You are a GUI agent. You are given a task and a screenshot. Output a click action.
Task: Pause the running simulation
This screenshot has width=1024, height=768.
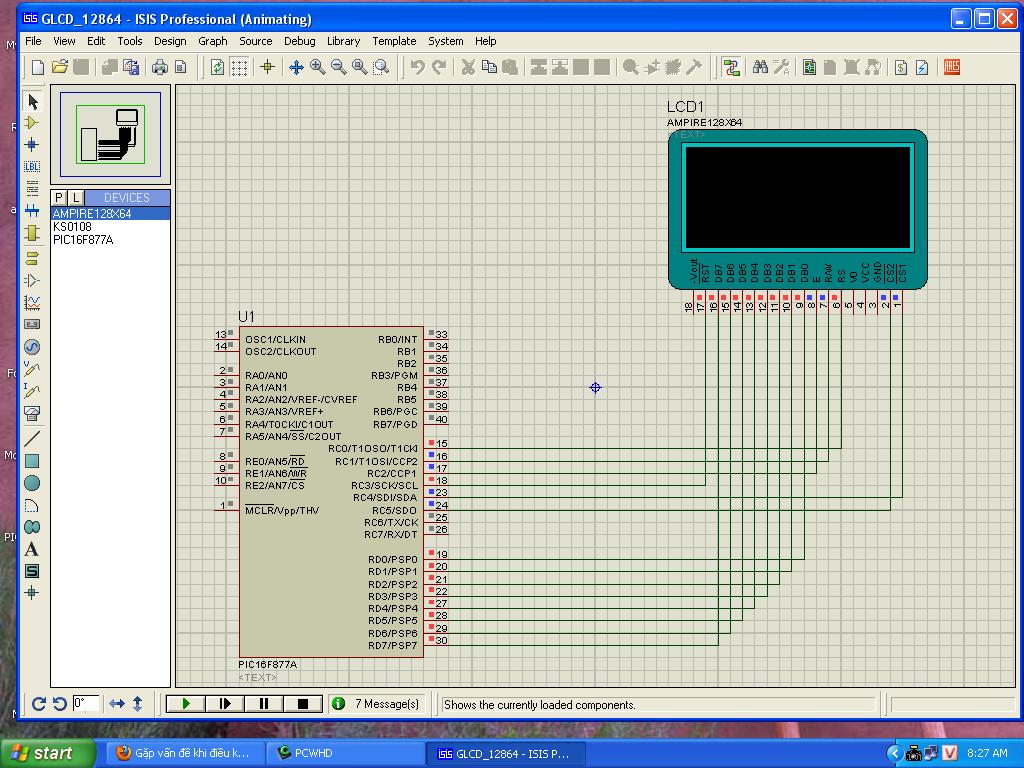coord(264,704)
